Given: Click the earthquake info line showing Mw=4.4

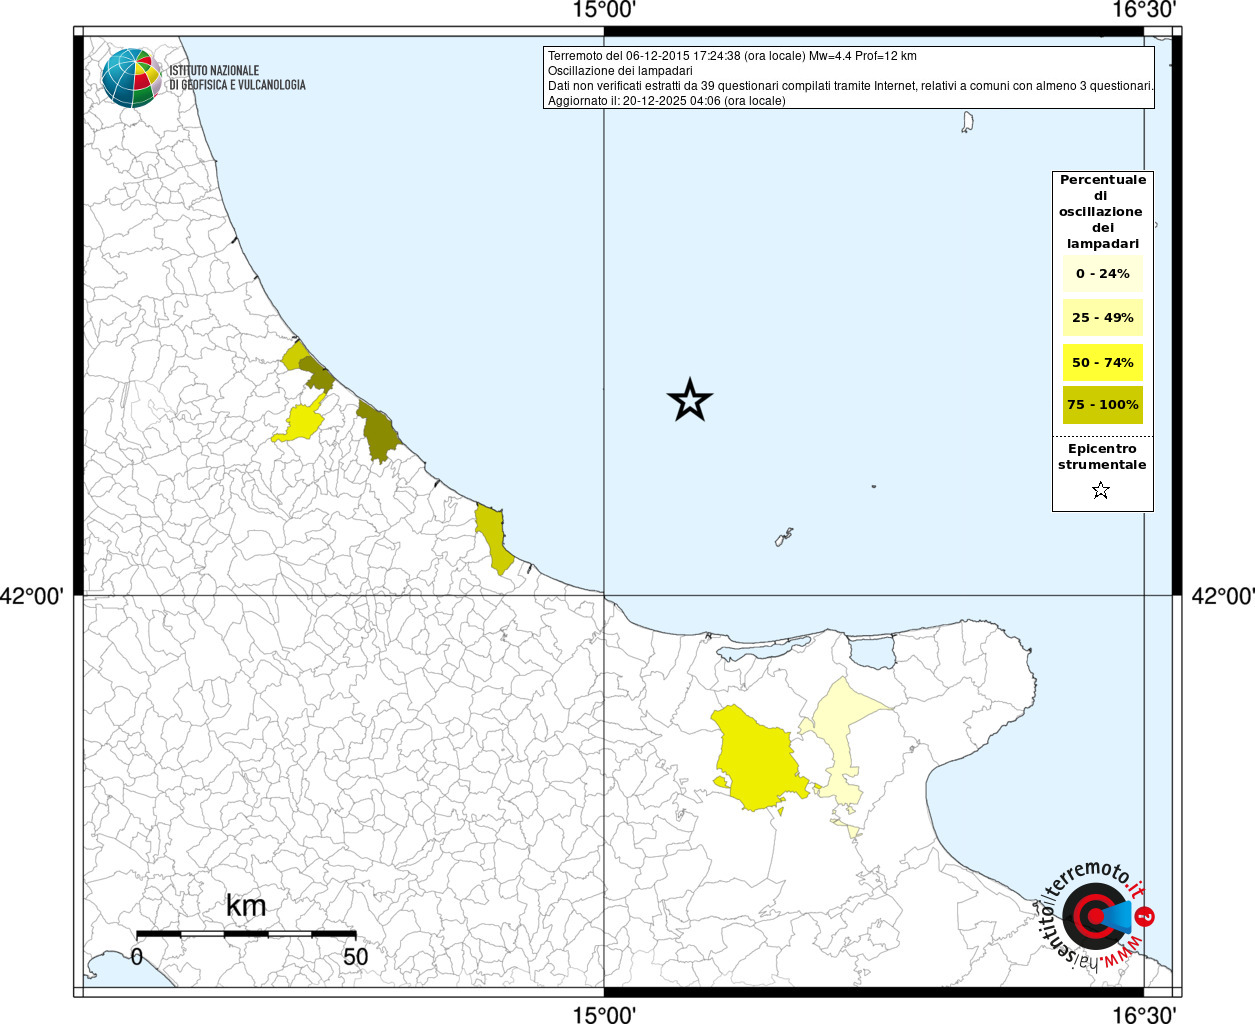Looking at the screenshot, I should coord(732,56).
